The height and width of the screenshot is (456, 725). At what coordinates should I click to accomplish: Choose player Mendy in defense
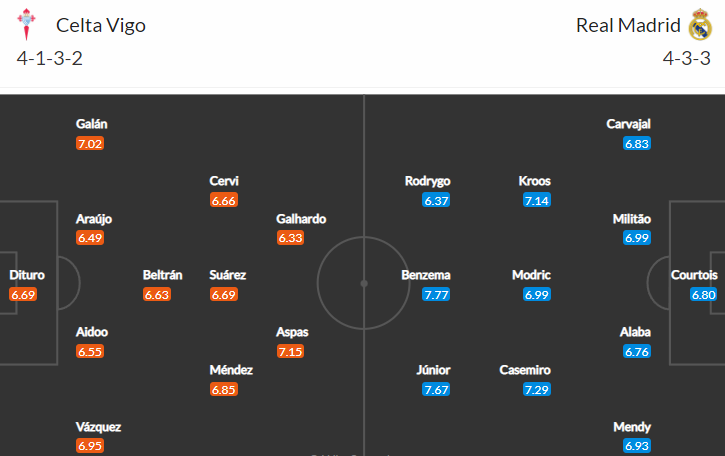tap(632, 427)
